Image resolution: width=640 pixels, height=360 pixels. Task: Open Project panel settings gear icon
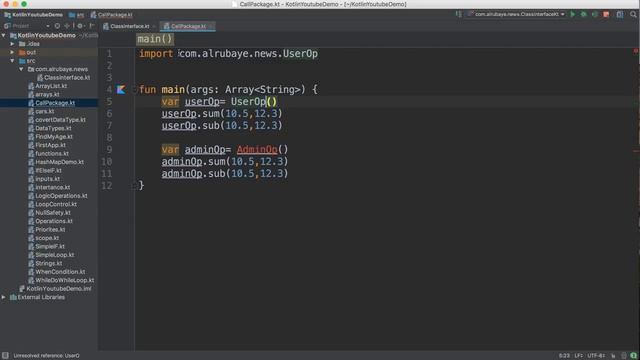80,26
